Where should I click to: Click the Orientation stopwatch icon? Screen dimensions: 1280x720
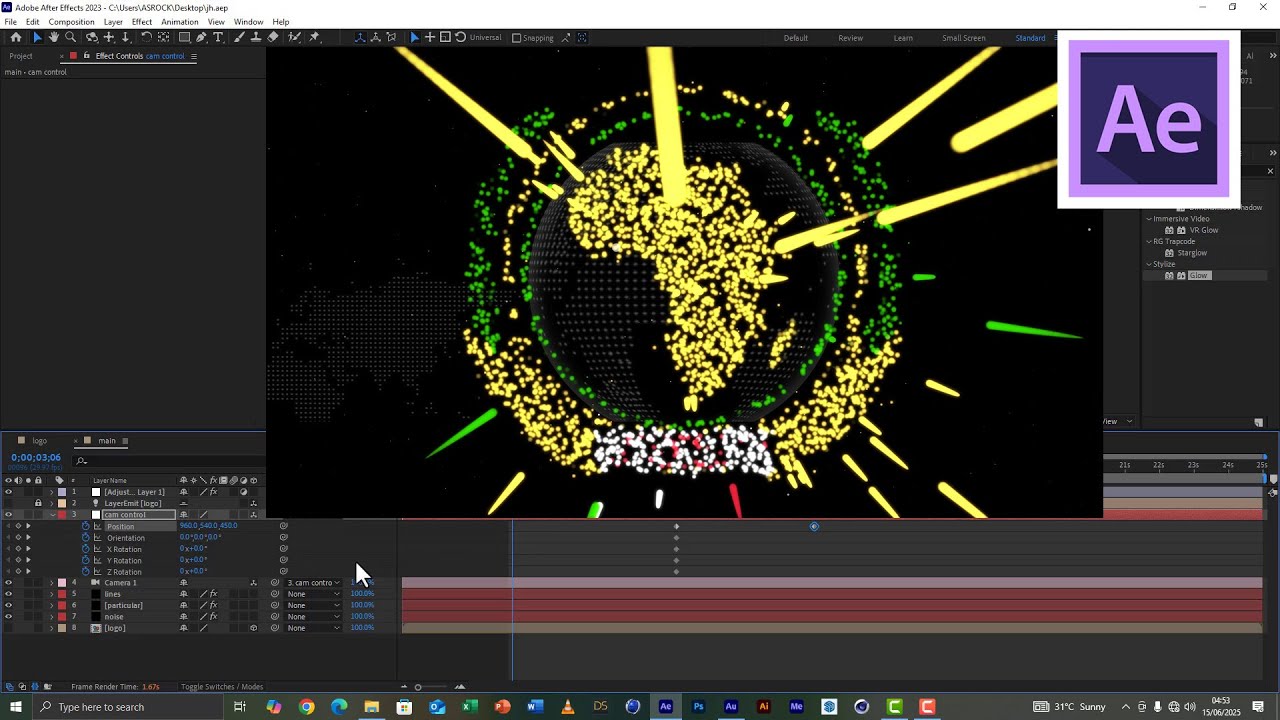(85, 537)
